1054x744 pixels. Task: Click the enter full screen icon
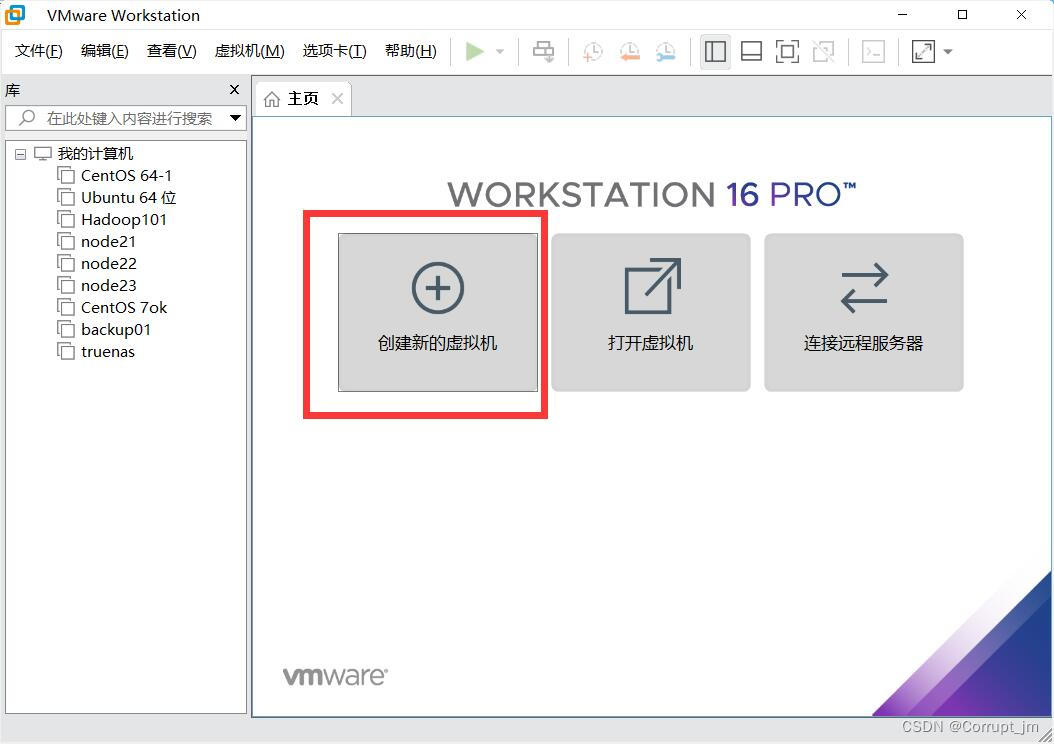coord(787,51)
